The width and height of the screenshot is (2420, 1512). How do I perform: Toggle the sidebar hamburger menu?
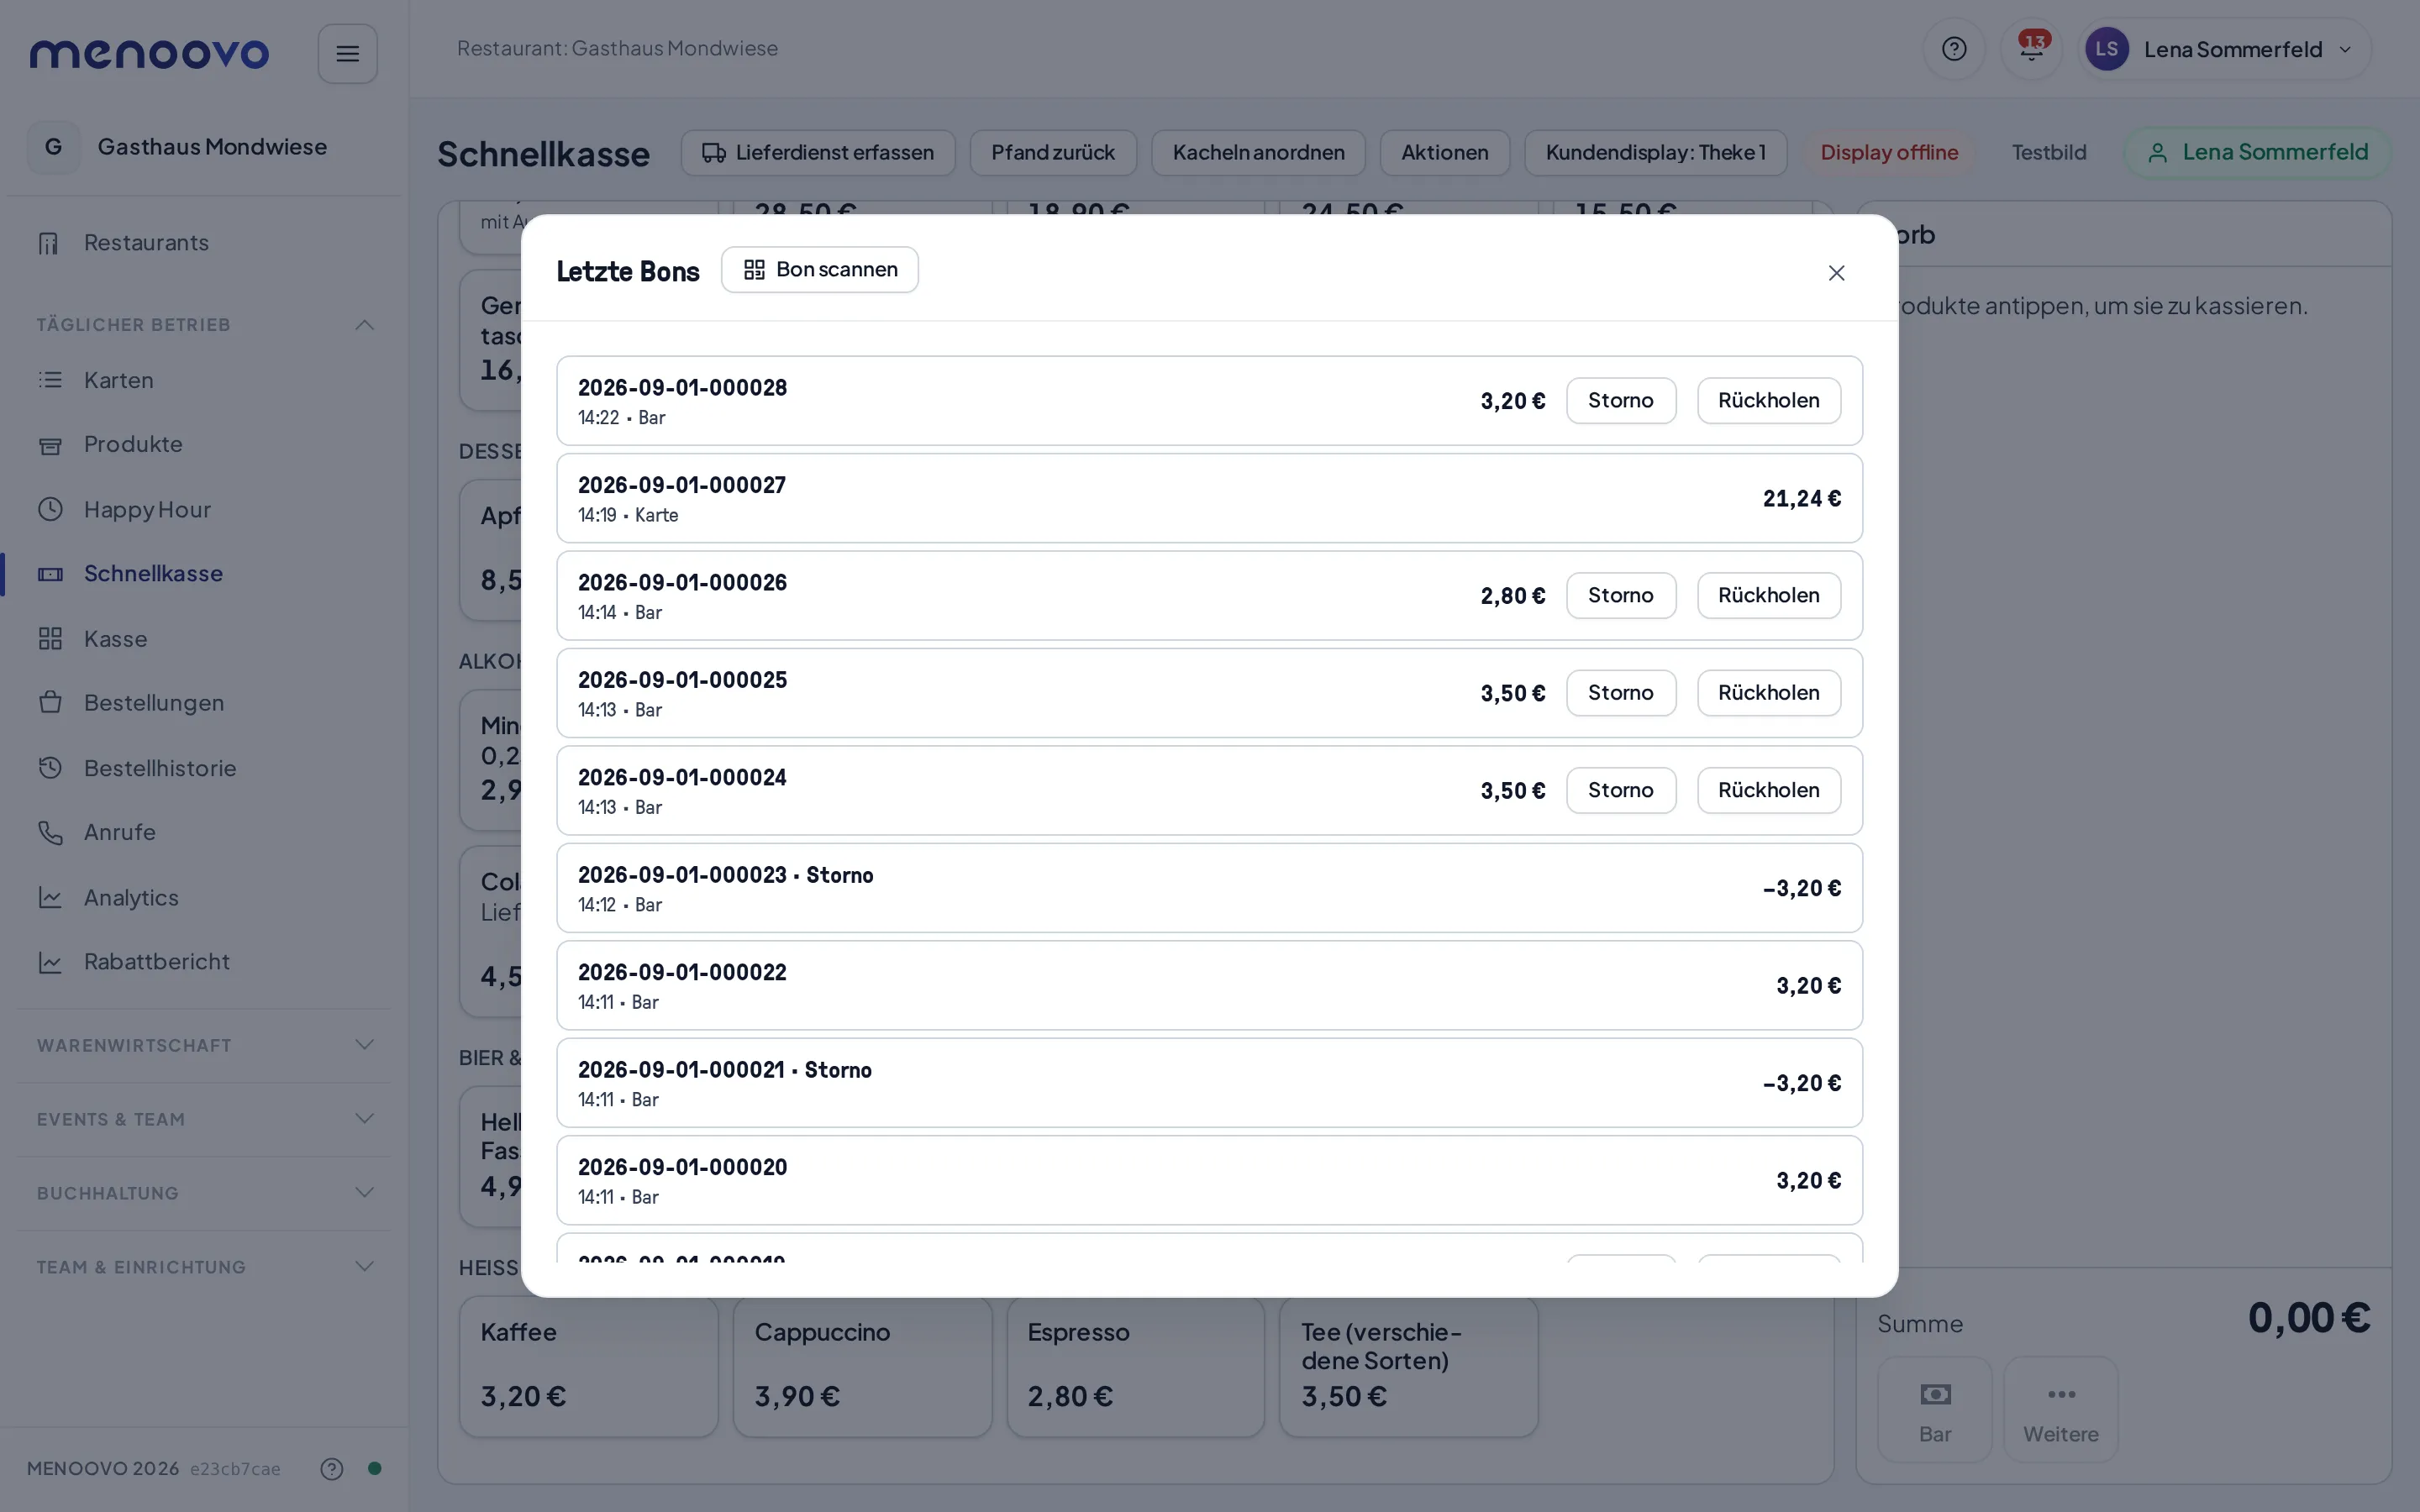(x=347, y=53)
